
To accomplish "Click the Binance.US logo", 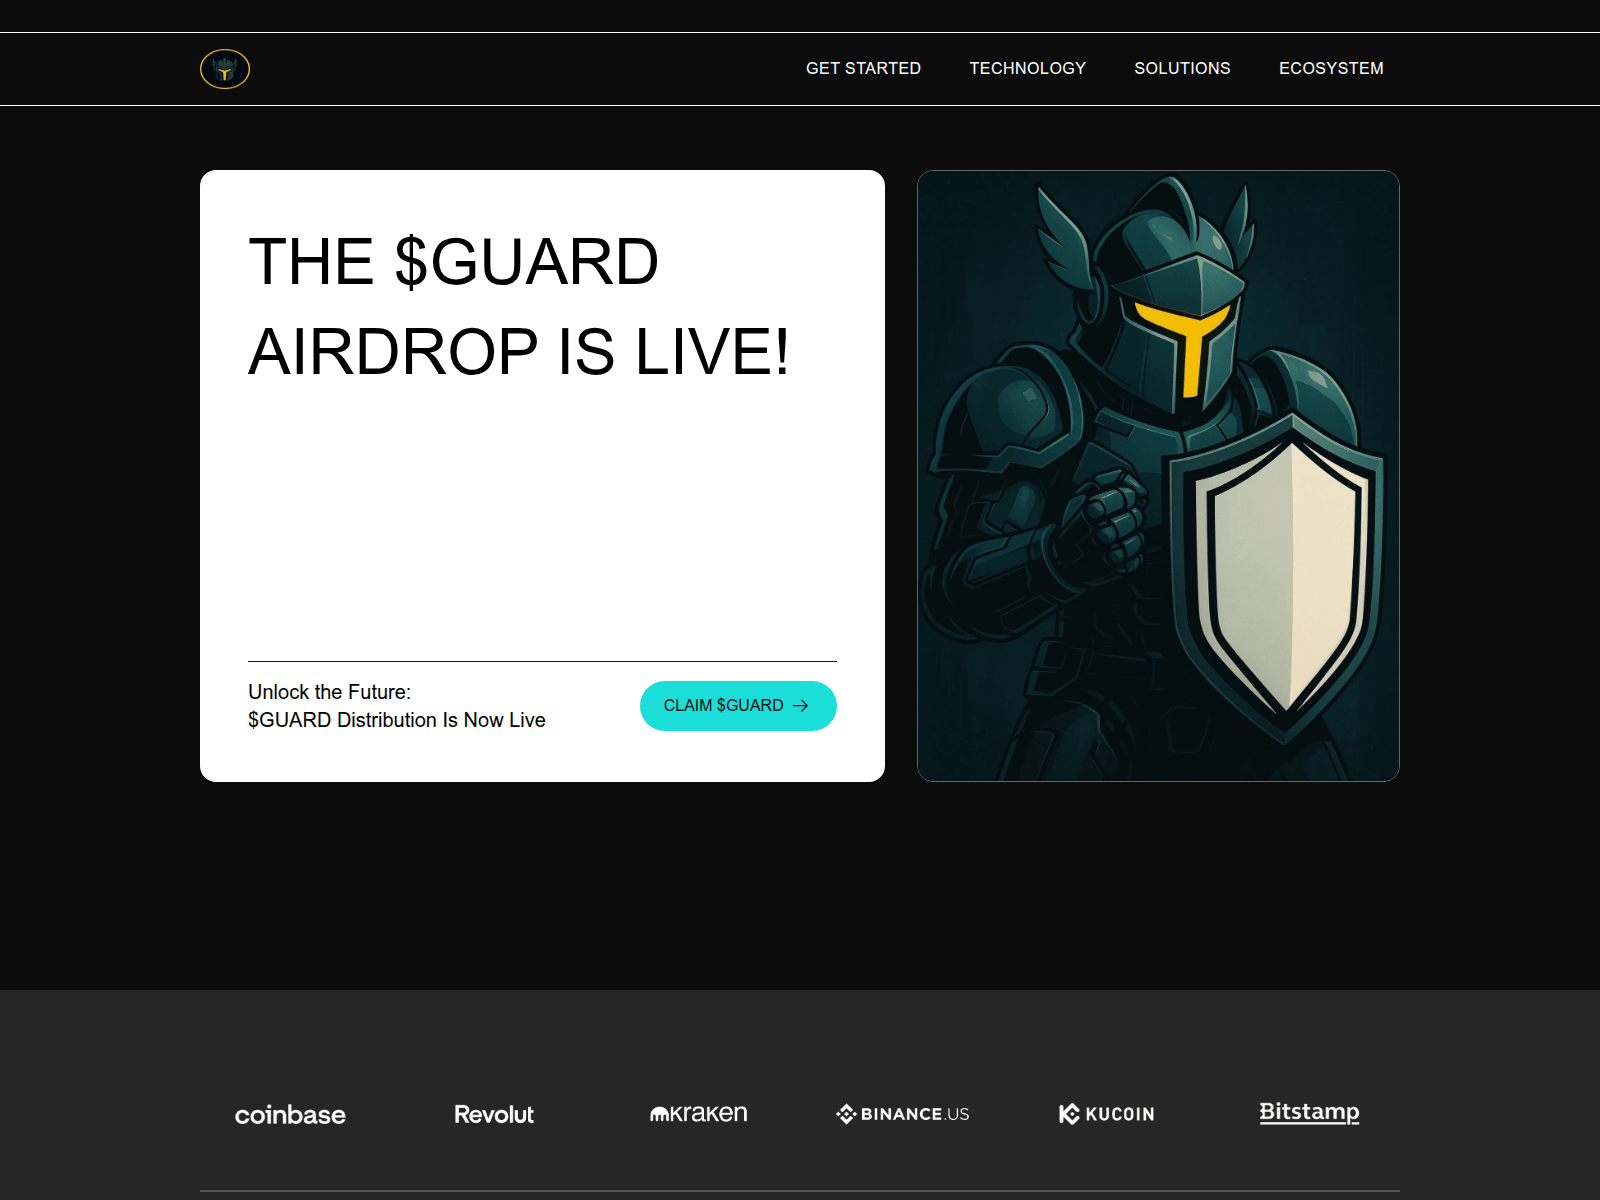I will pyautogui.click(x=903, y=1114).
